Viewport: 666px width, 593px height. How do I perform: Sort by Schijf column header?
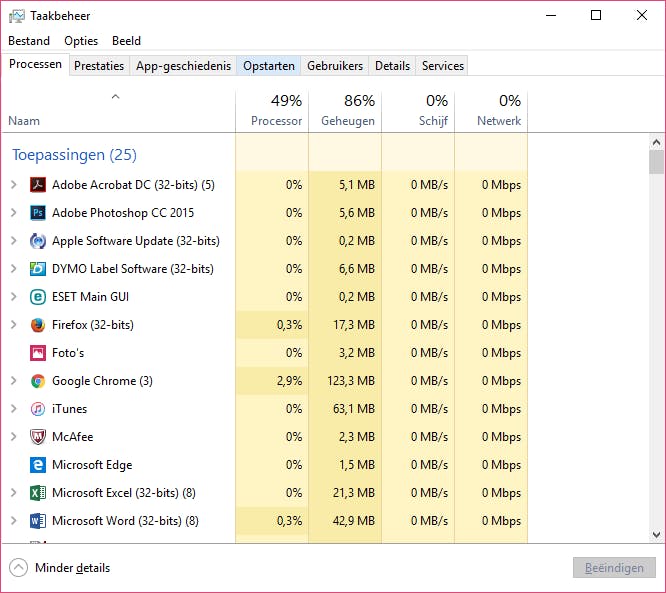click(x=418, y=111)
